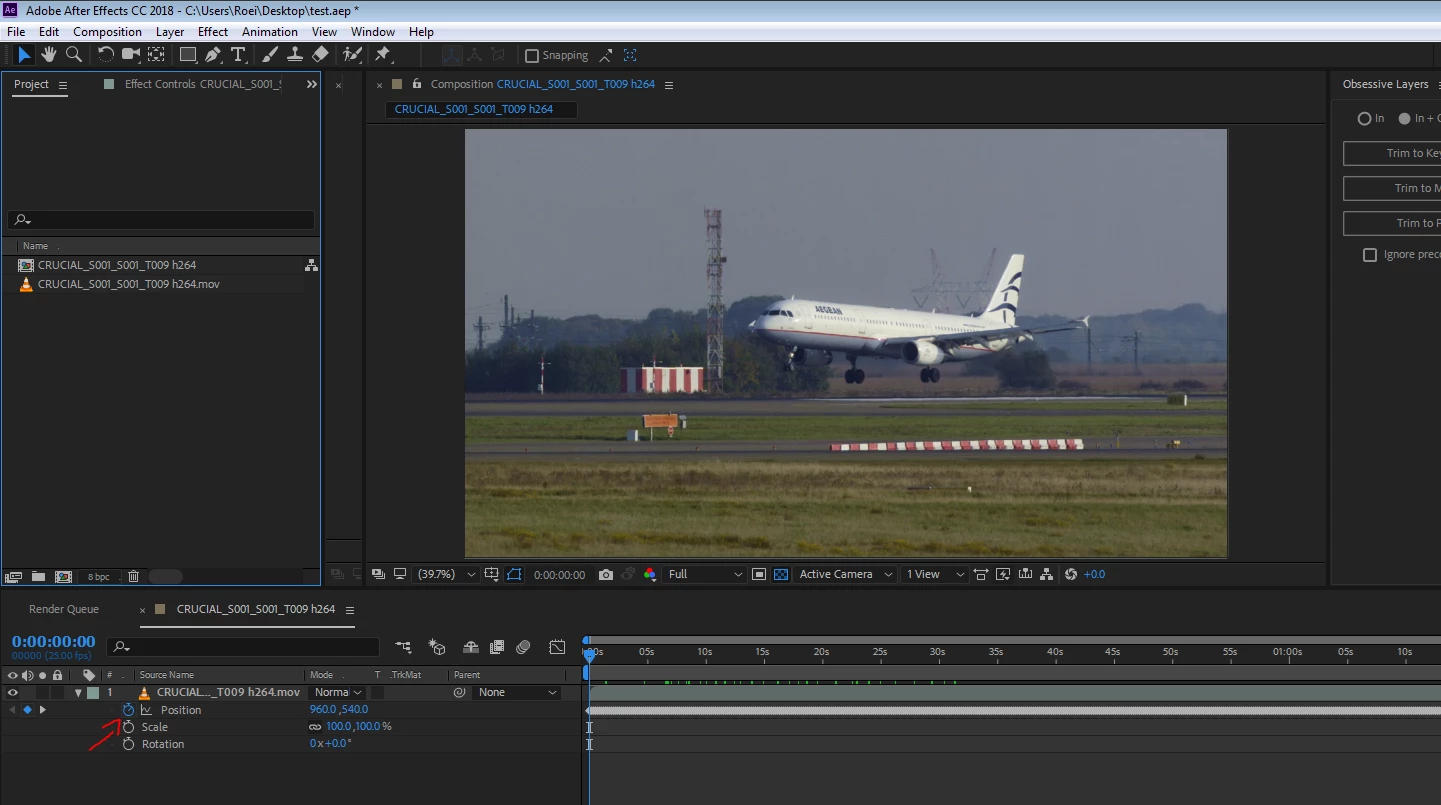1441x805 pixels.
Task: Toggle layer 1 video visibility eye
Action: pos(13,692)
